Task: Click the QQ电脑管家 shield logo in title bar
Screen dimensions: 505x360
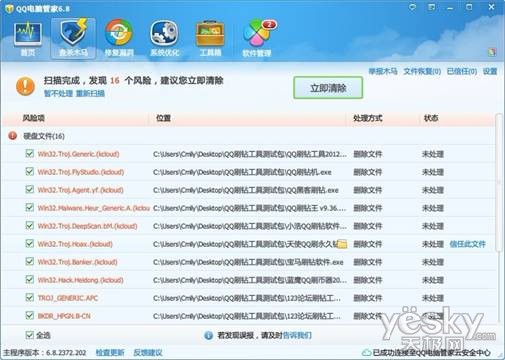Action: coord(9,8)
